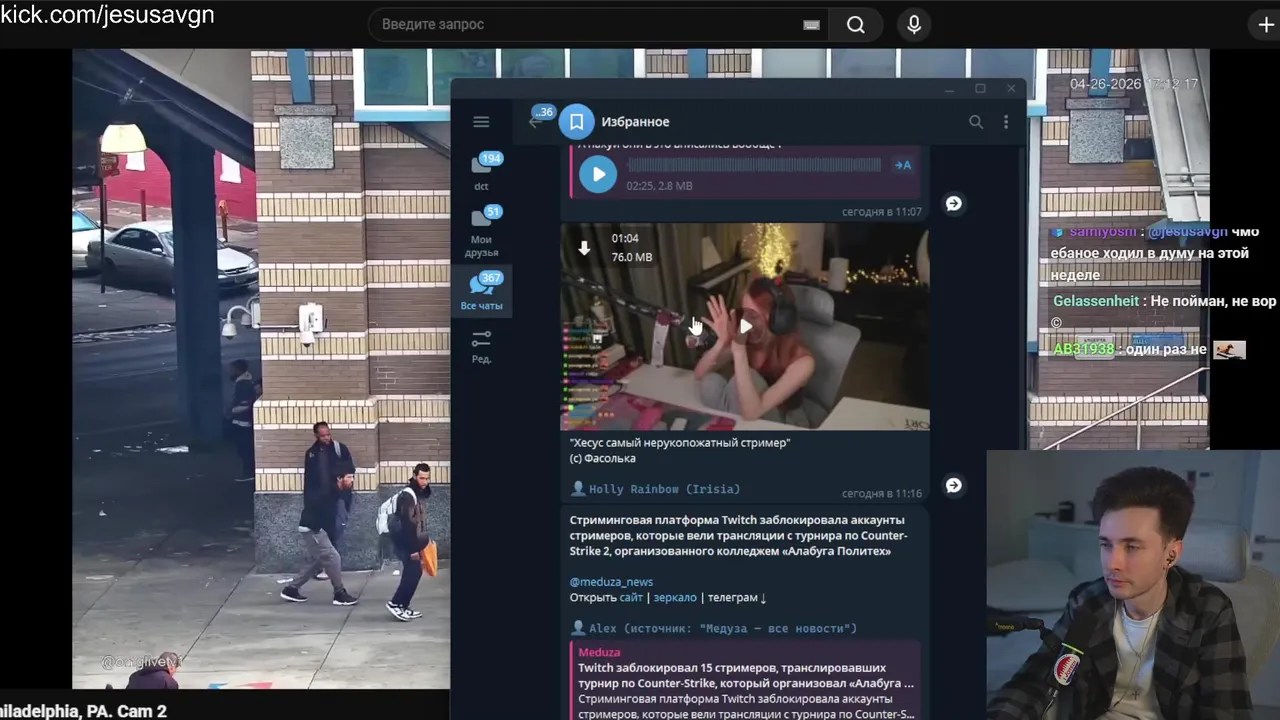Click the username AB31938 in stream chat

click(x=1083, y=349)
